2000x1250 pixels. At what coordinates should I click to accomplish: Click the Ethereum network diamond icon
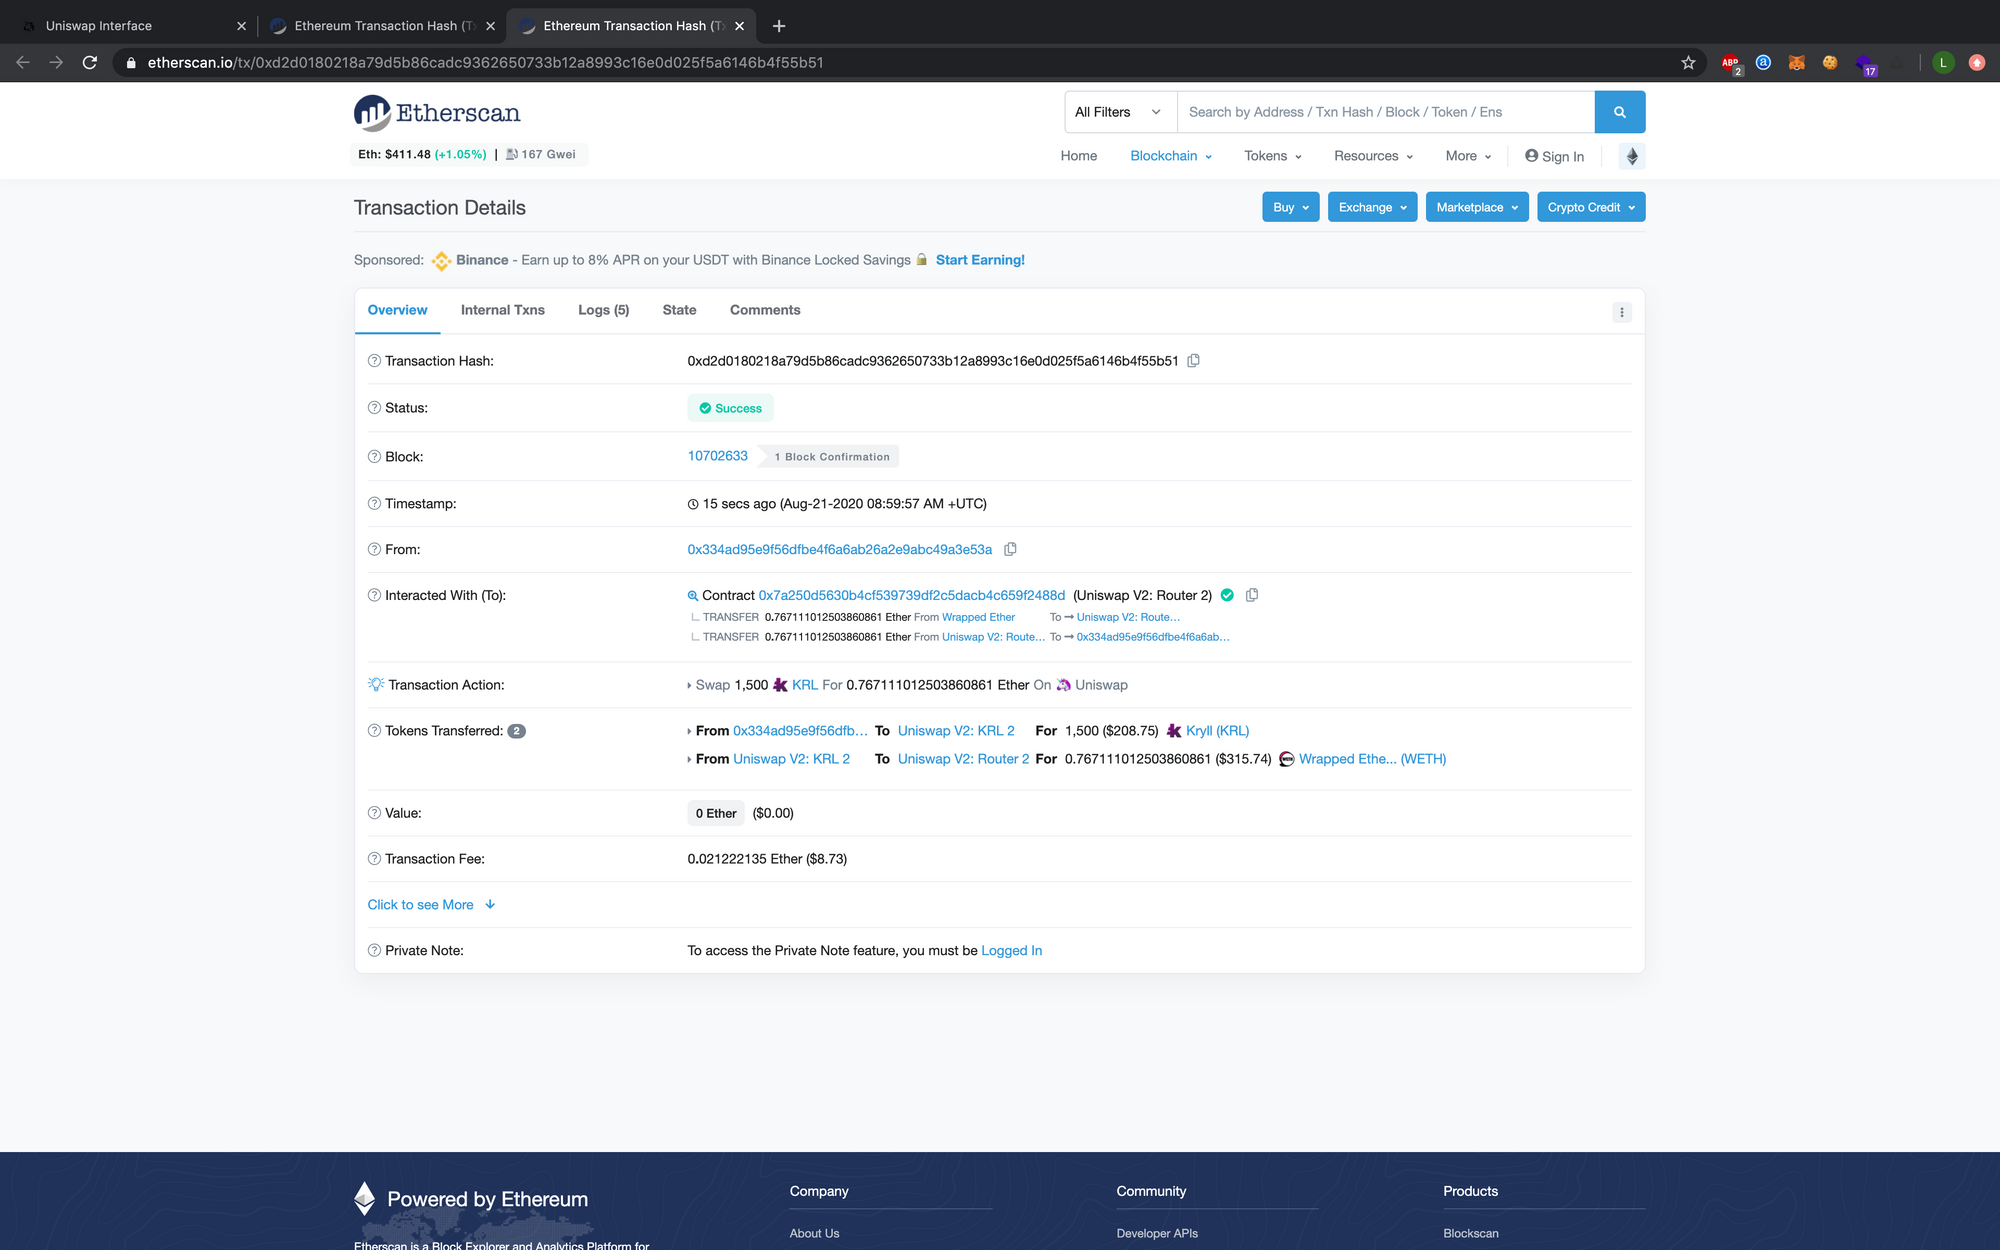point(1632,156)
